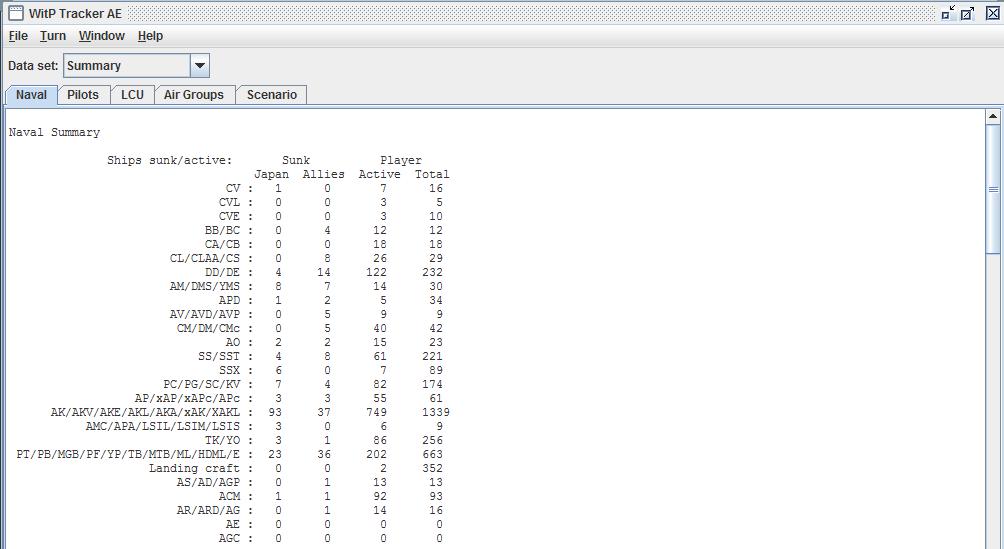Viewport: 1004px width, 549px height.
Task: Click the 'Ships sunk/active:' label
Action: pos(170,160)
